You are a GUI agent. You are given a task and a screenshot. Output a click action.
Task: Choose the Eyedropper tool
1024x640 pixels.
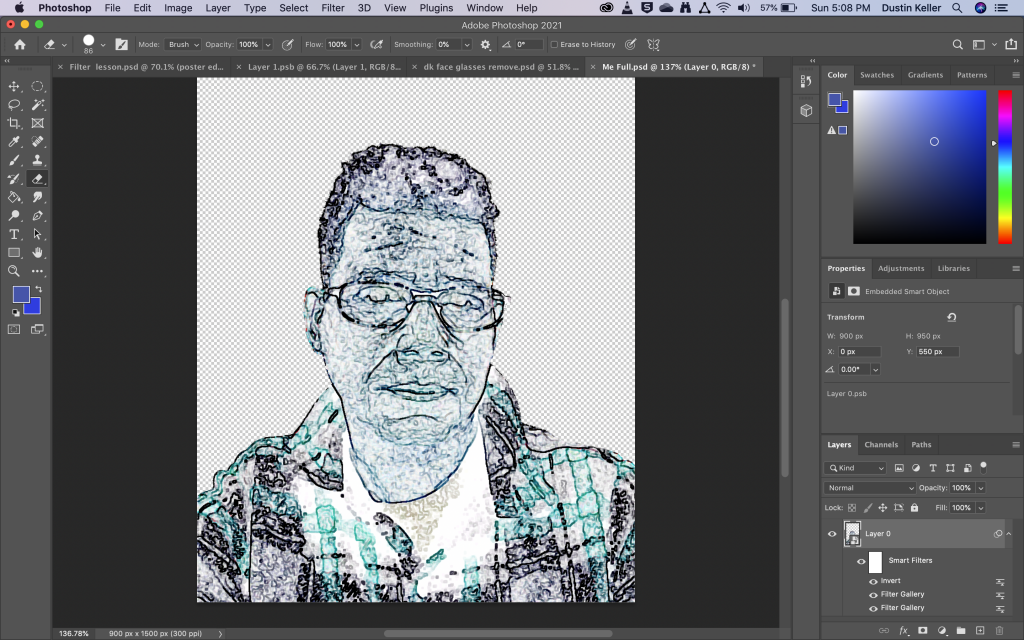tap(14, 142)
